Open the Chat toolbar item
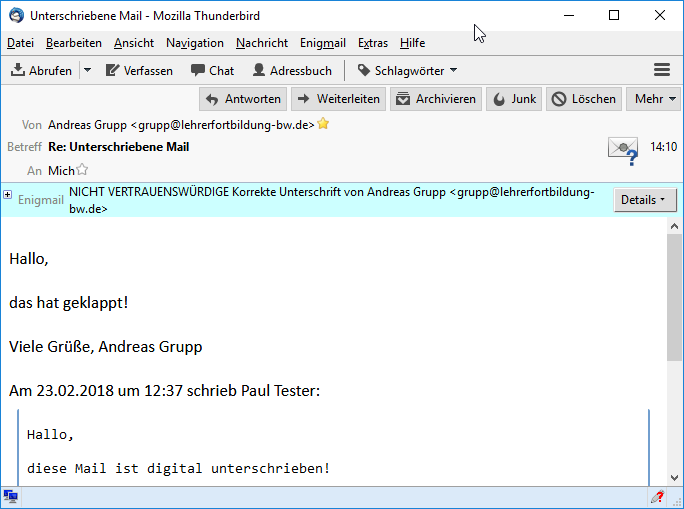684x509 pixels. point(212,71)
